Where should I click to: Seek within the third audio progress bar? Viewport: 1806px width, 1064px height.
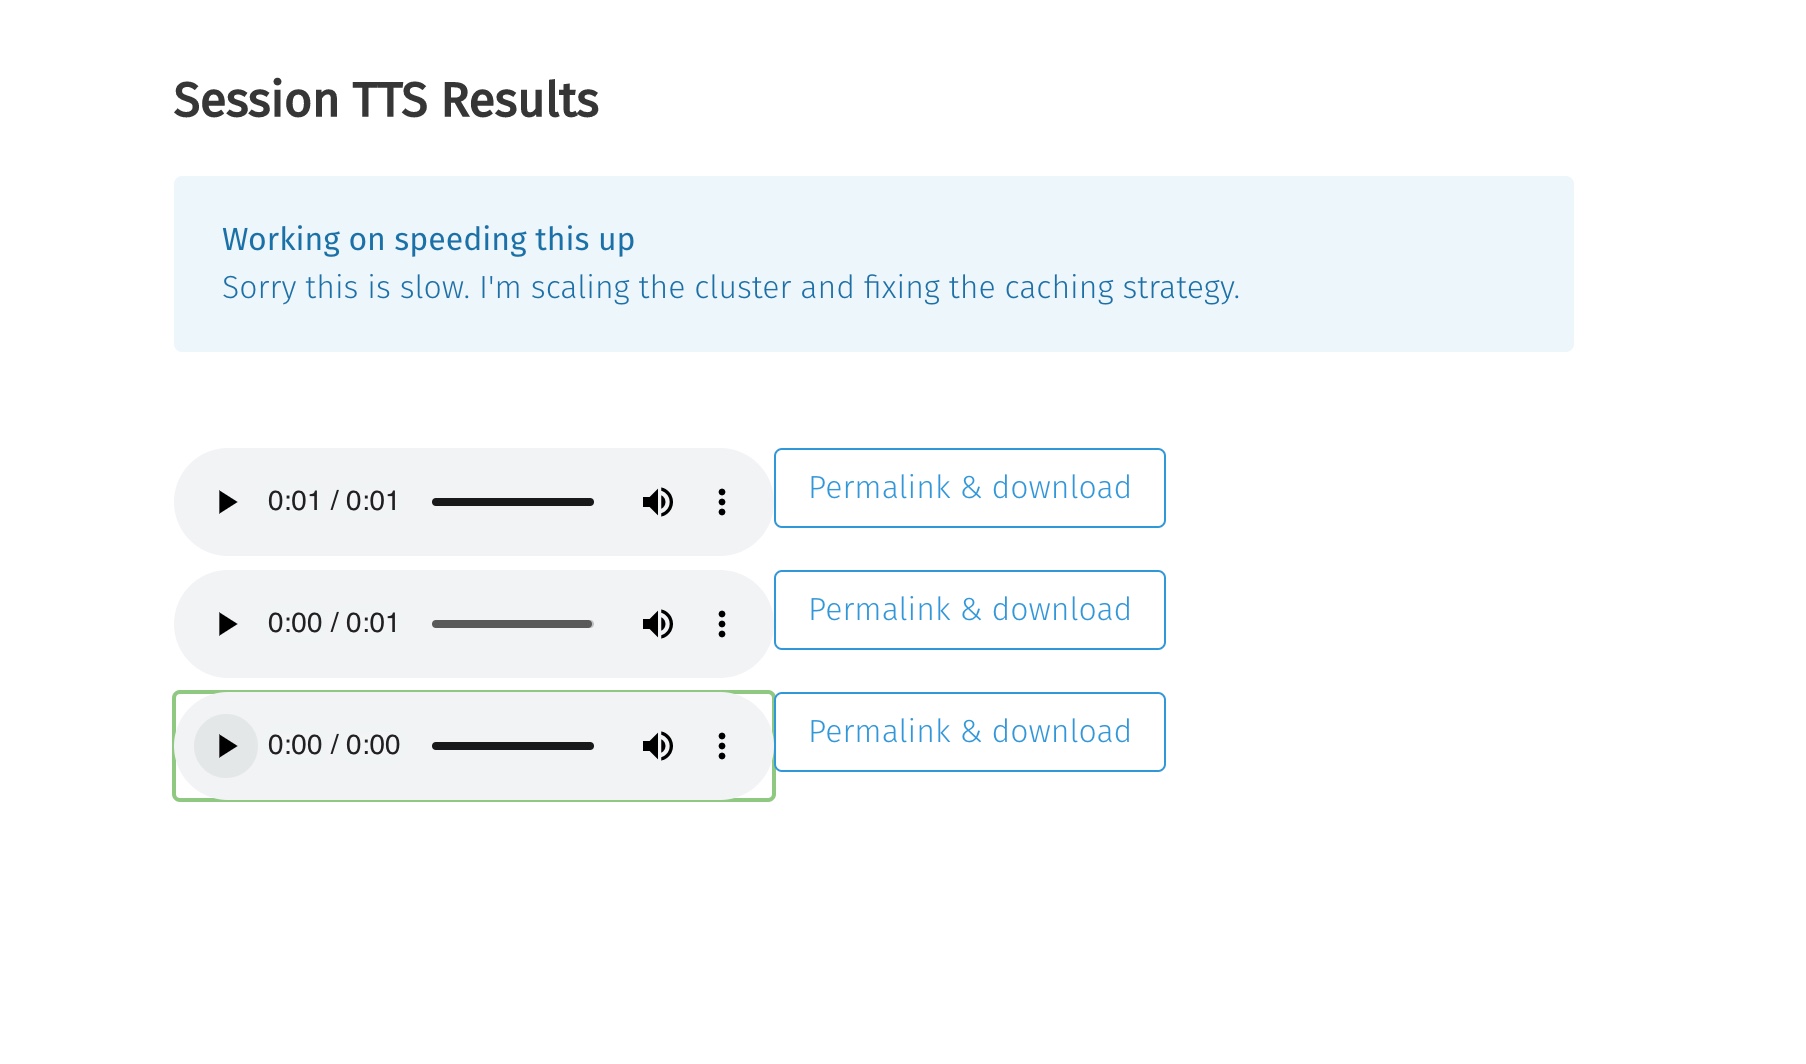512,746
